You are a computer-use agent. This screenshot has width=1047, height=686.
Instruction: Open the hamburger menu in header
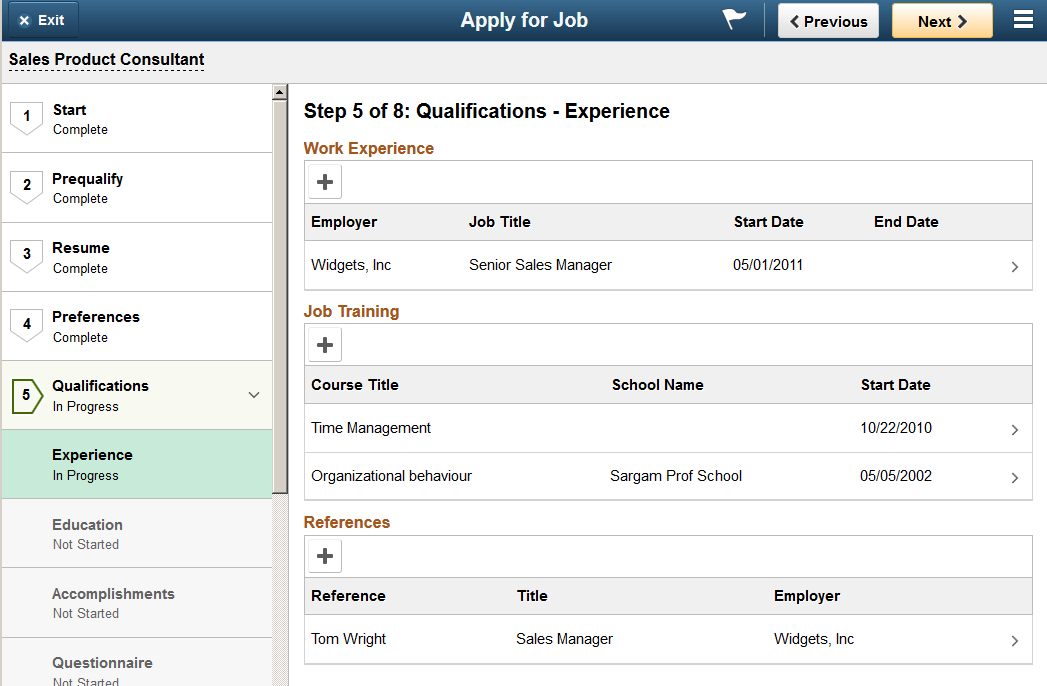pyautogui.click(x=1023, y=19)
